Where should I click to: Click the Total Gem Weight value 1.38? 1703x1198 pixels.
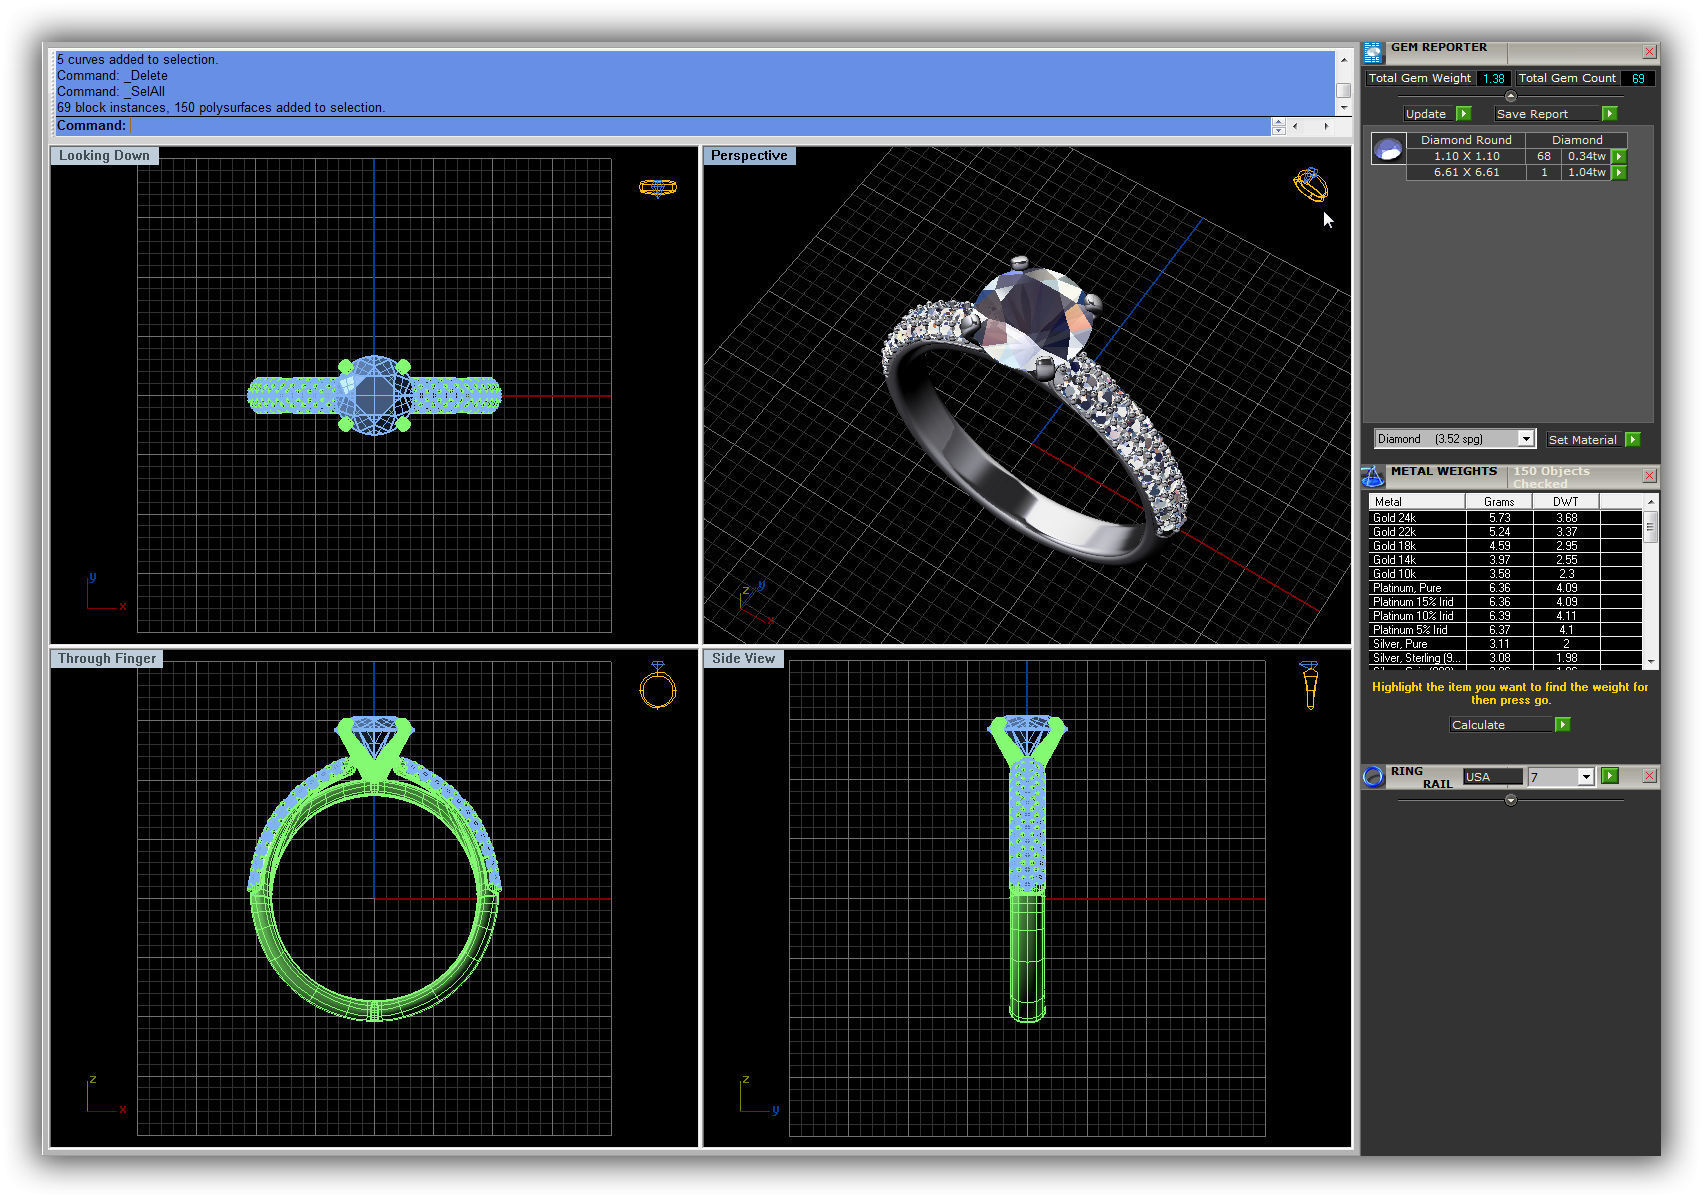click(1494, 78)
